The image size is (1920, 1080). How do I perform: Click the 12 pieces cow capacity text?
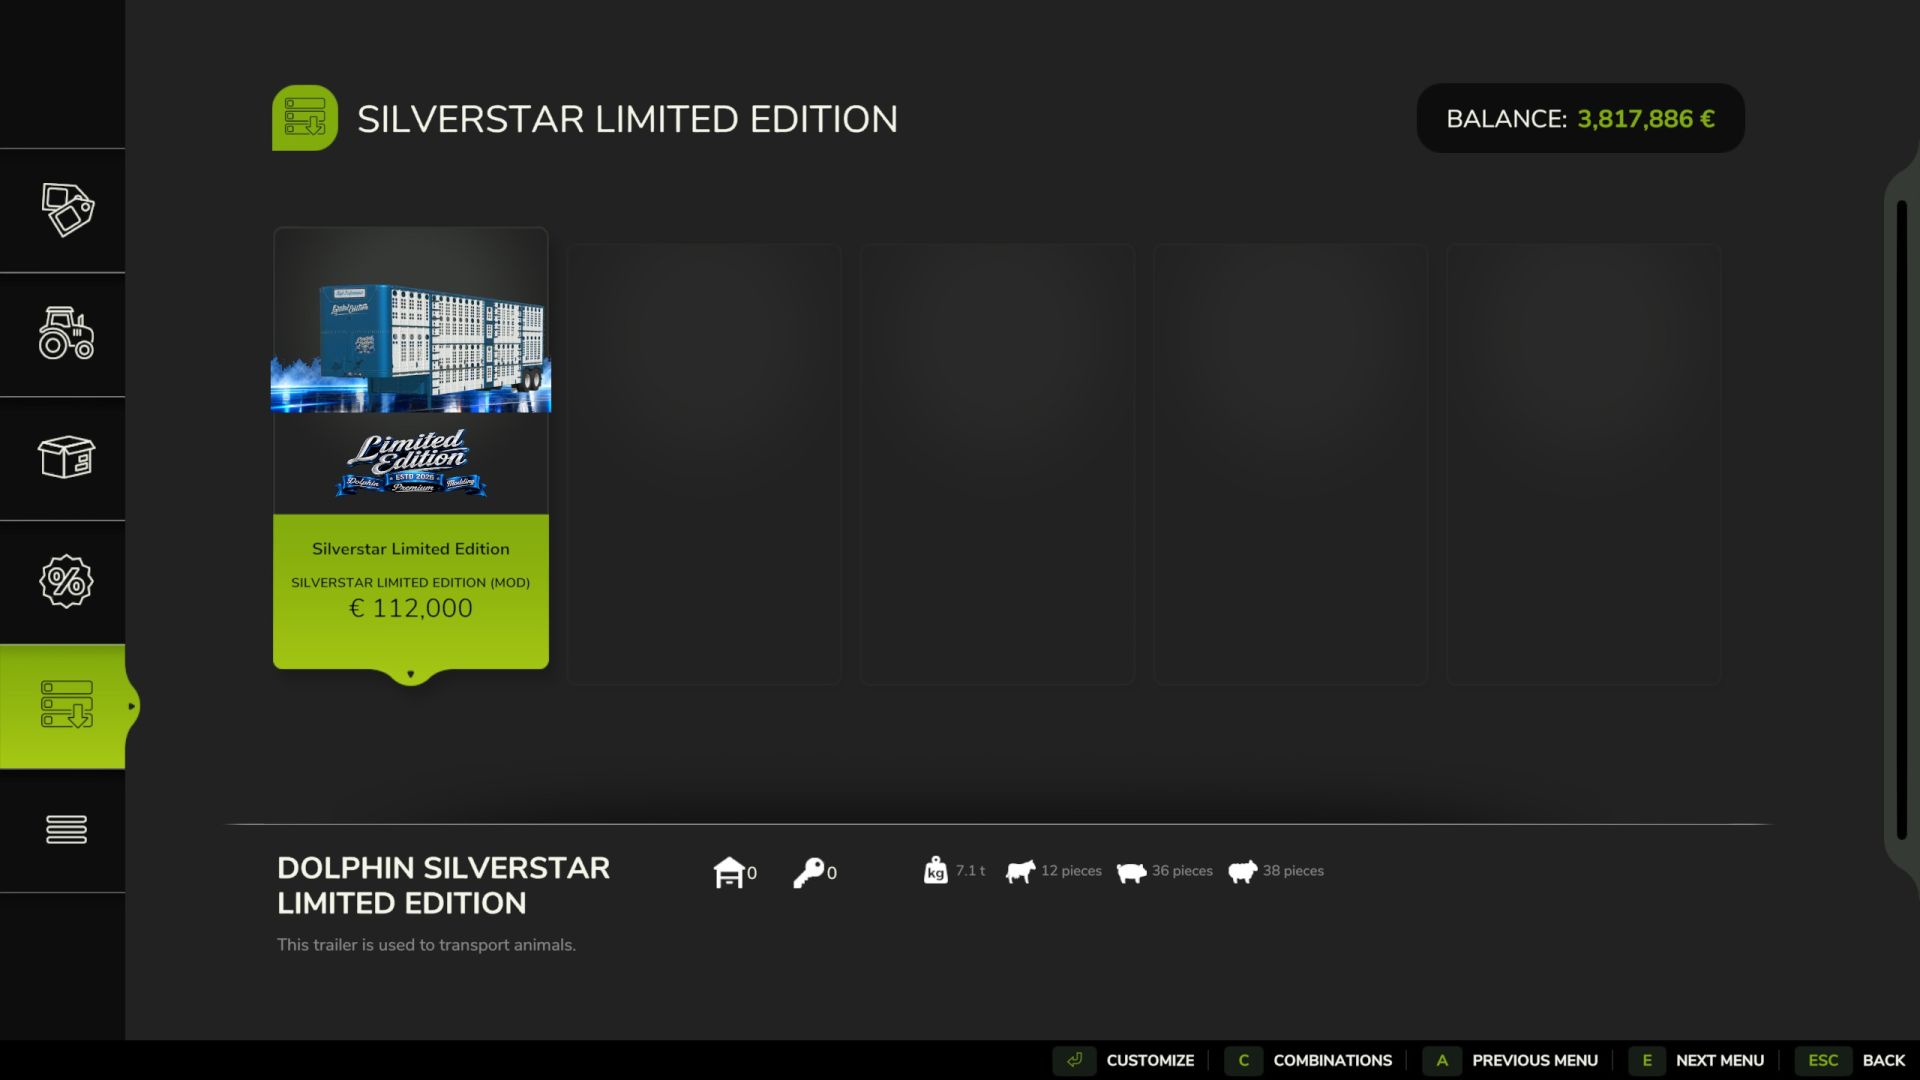pos(1071,871)
